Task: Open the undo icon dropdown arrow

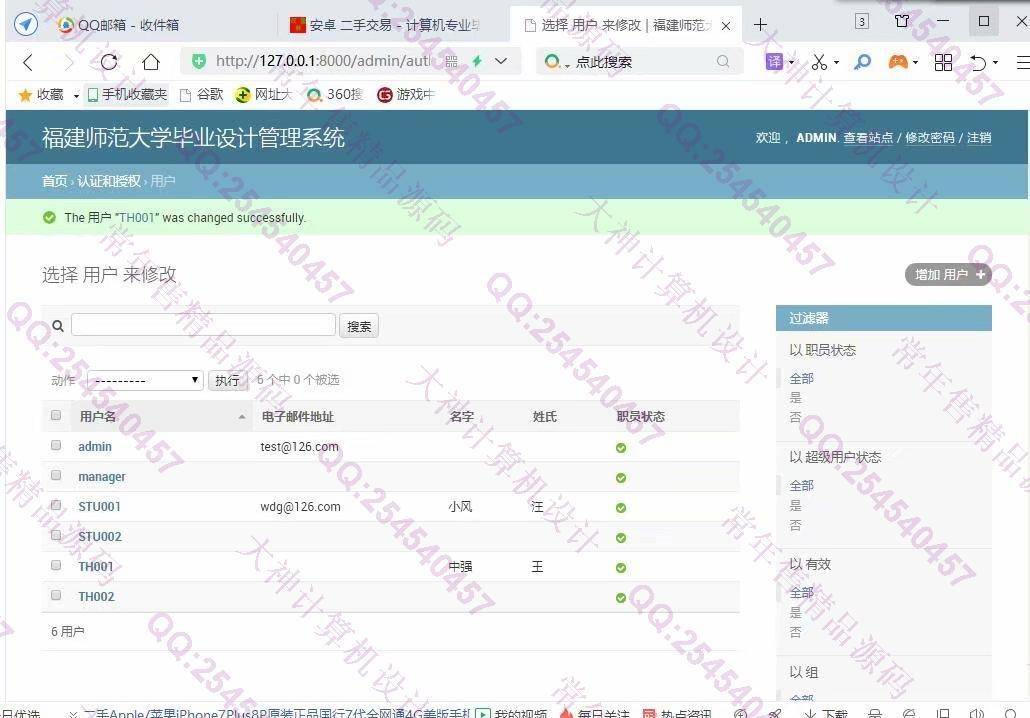Action: tap(995, 62)
